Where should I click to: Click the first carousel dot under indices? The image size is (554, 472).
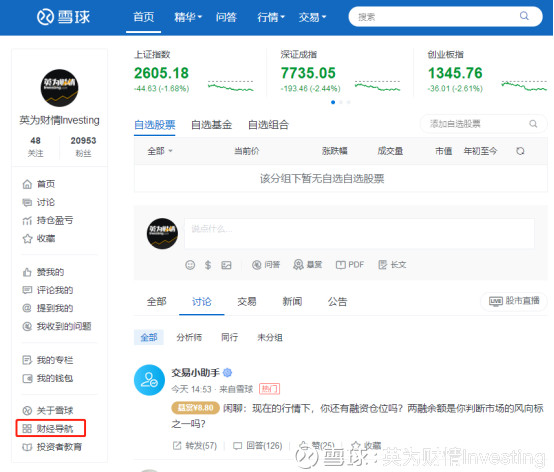(x=333, y=102)
